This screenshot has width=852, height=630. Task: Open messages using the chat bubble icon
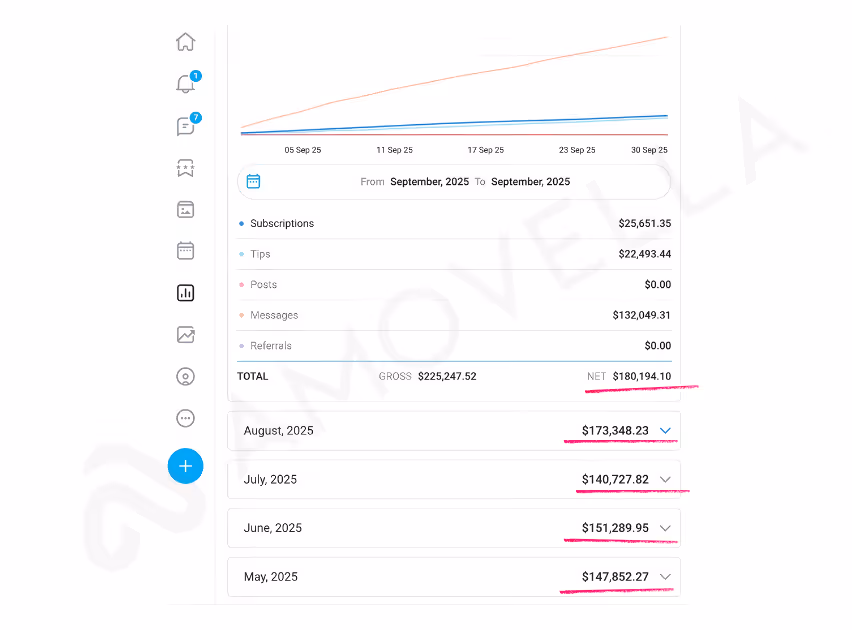click(x=185, y=126)
